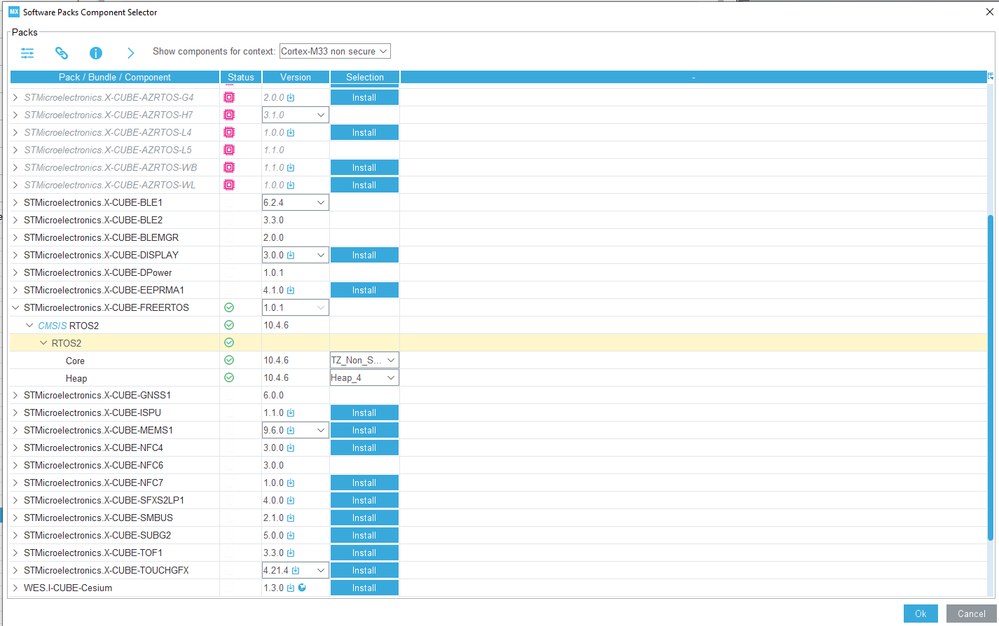Click the MX app icon in title bar
This screenshot has height=626, width=999.
coord(14,11)
